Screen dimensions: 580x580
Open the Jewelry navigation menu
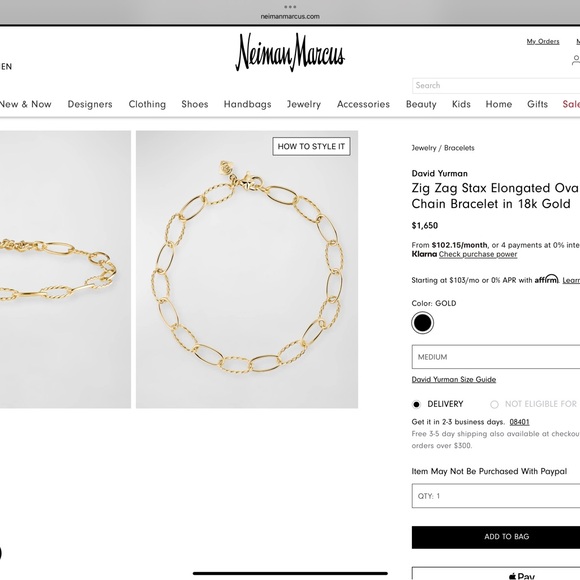[x=304, y=104]
